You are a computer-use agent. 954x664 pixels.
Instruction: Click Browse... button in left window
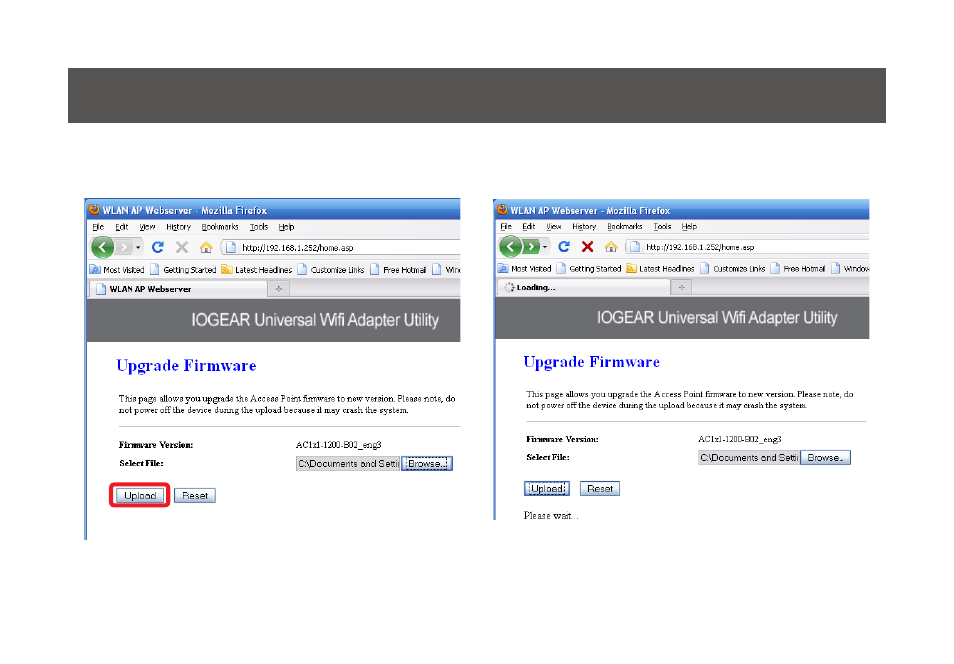[427, 464]
